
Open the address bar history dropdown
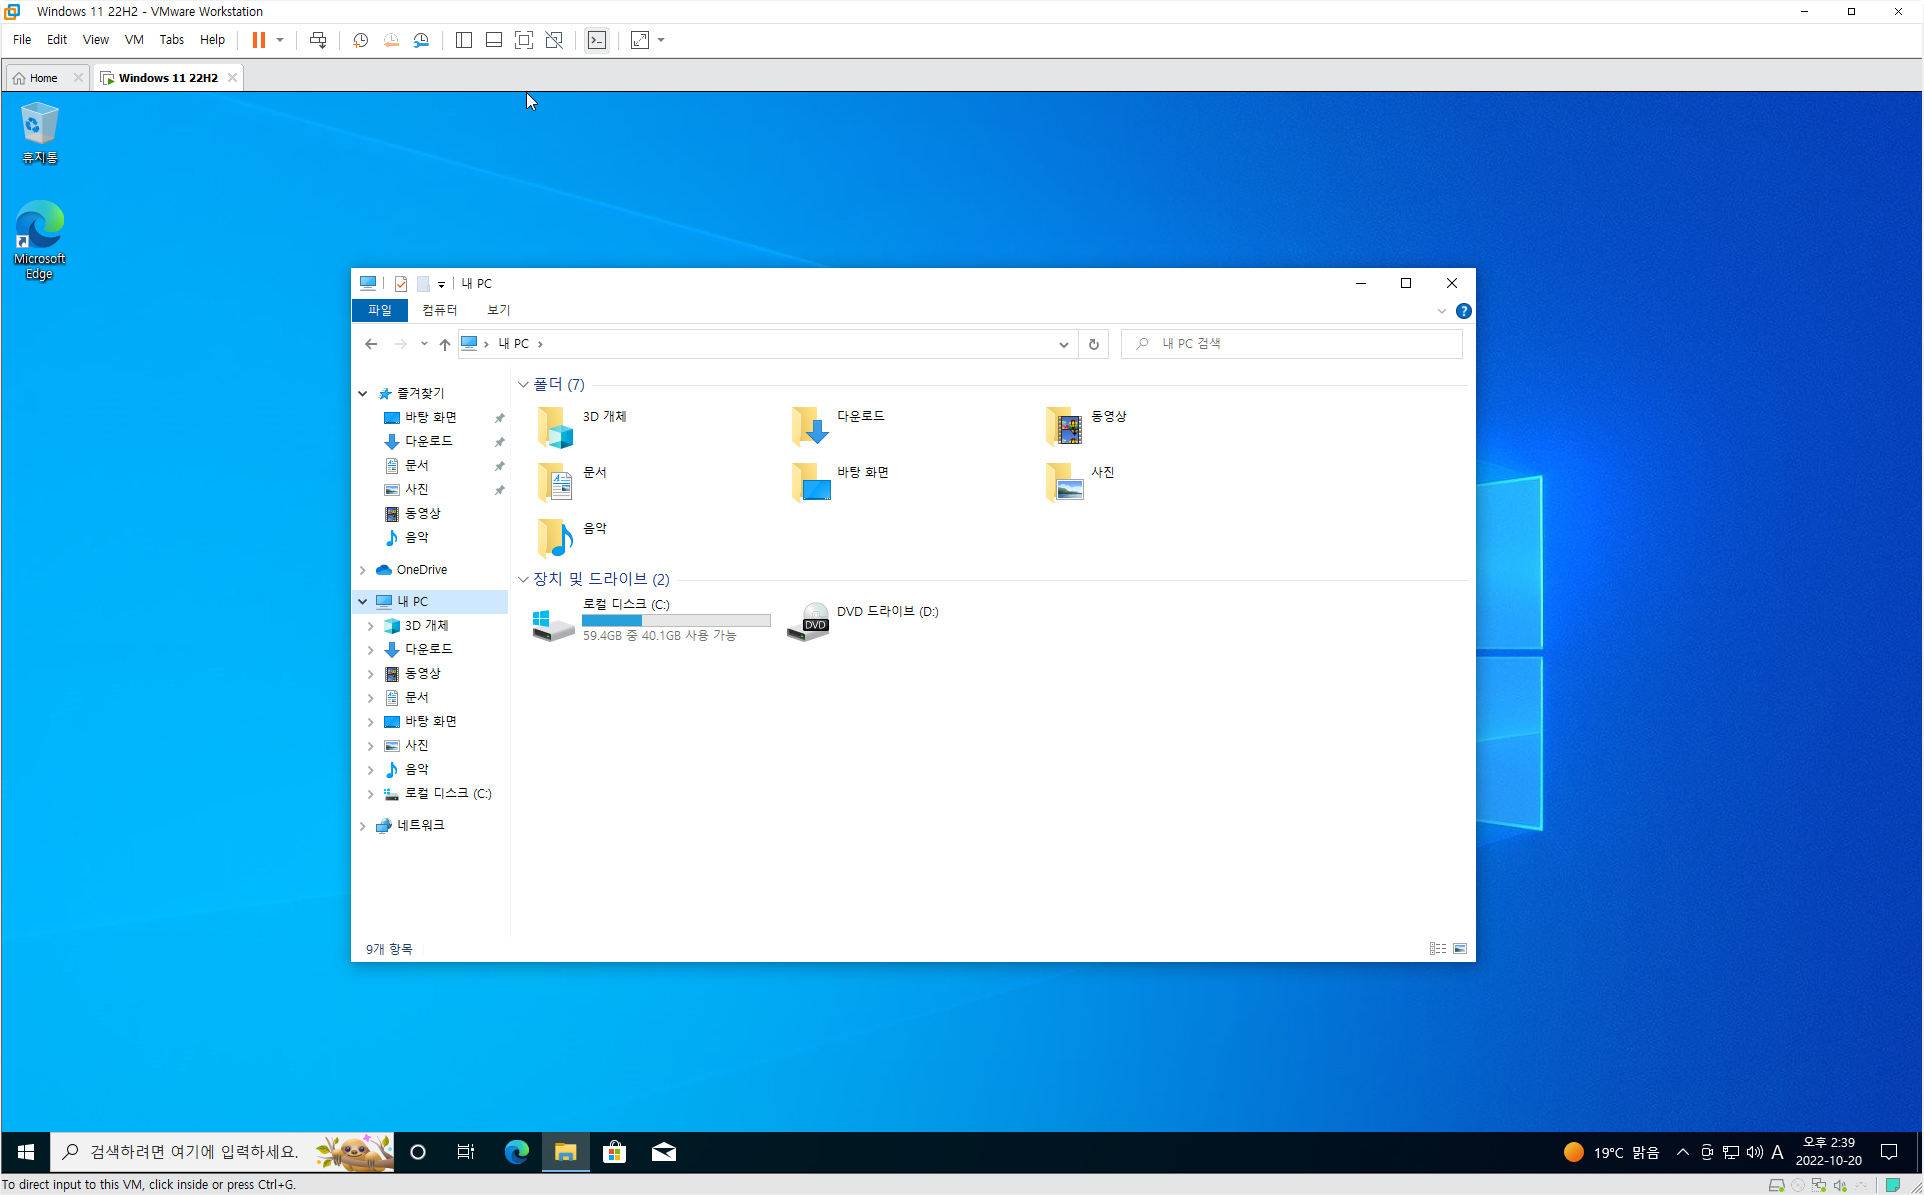click(1063, 344)
